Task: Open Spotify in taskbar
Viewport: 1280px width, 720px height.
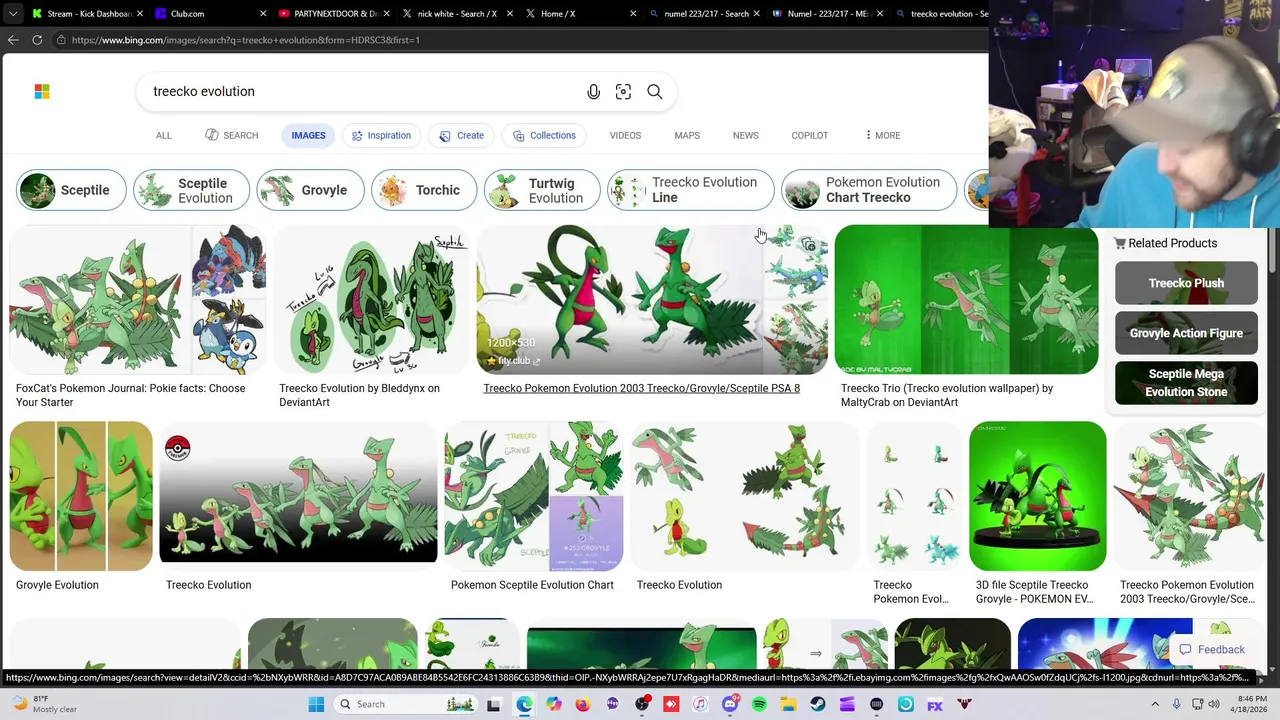Action: [x=759, y=705]
